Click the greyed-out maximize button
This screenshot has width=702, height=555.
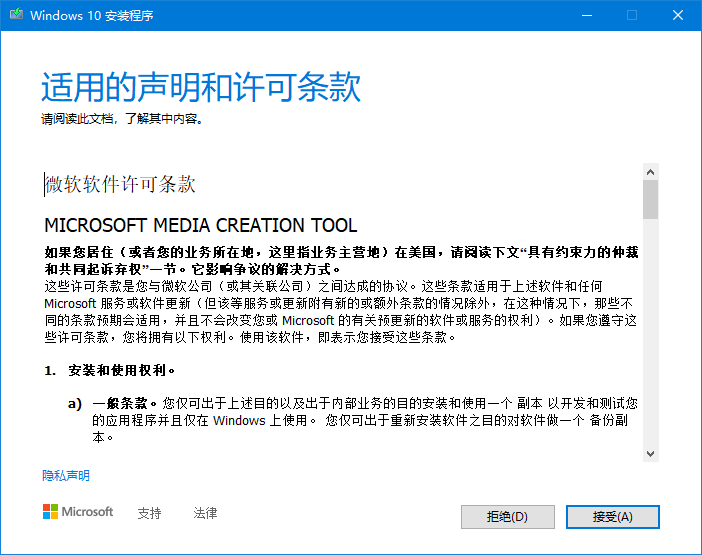tap(631, 15)
